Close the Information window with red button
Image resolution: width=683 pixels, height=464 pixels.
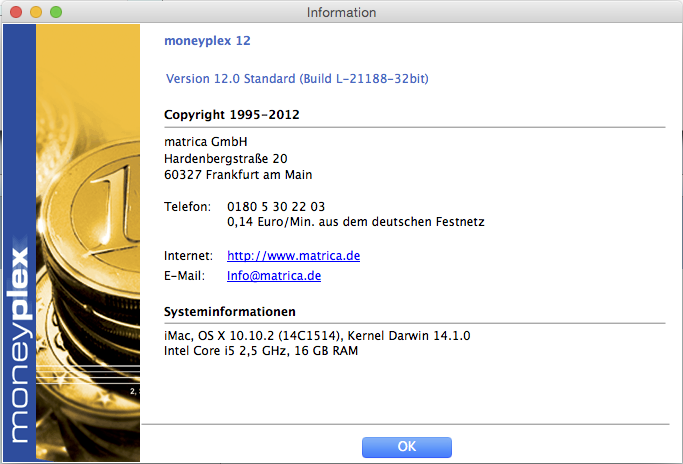tap(16, 12)
